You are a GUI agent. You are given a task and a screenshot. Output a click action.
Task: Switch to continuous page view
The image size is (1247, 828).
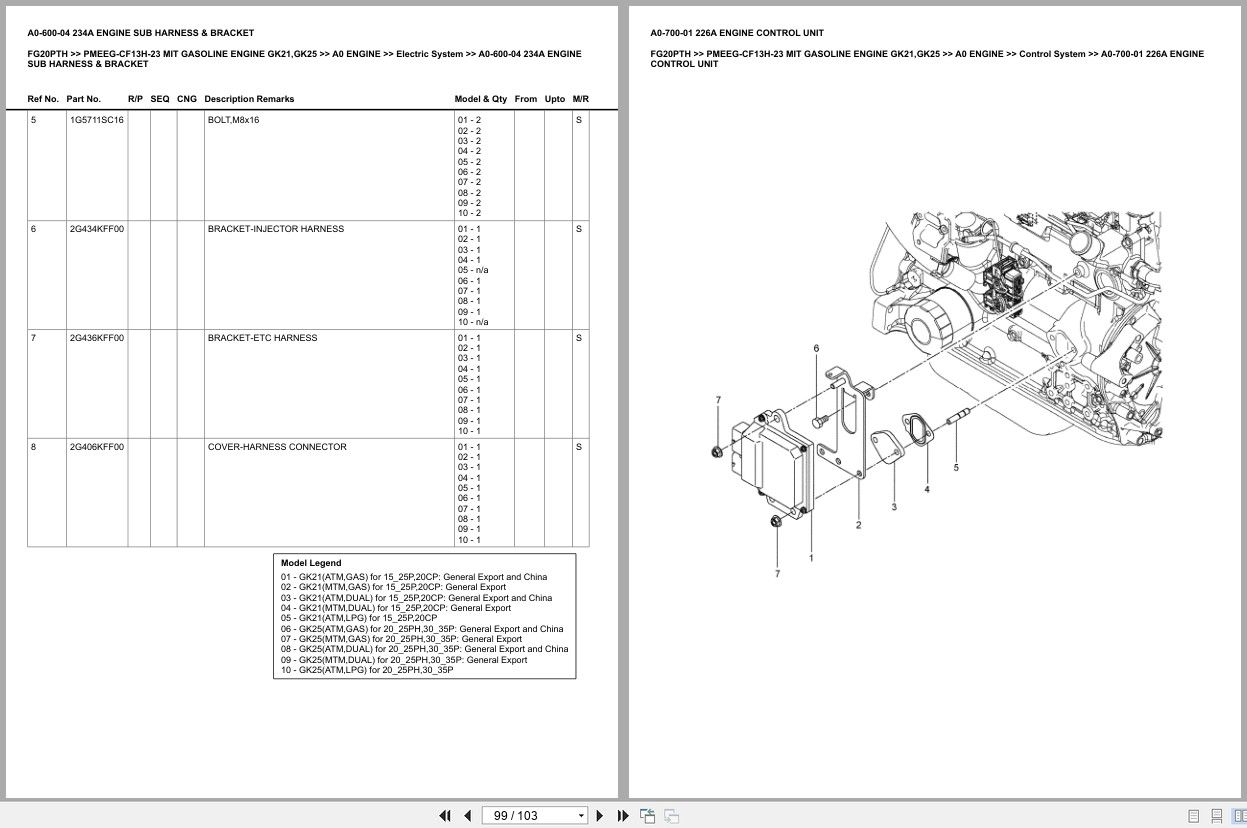coord(1217,816)
